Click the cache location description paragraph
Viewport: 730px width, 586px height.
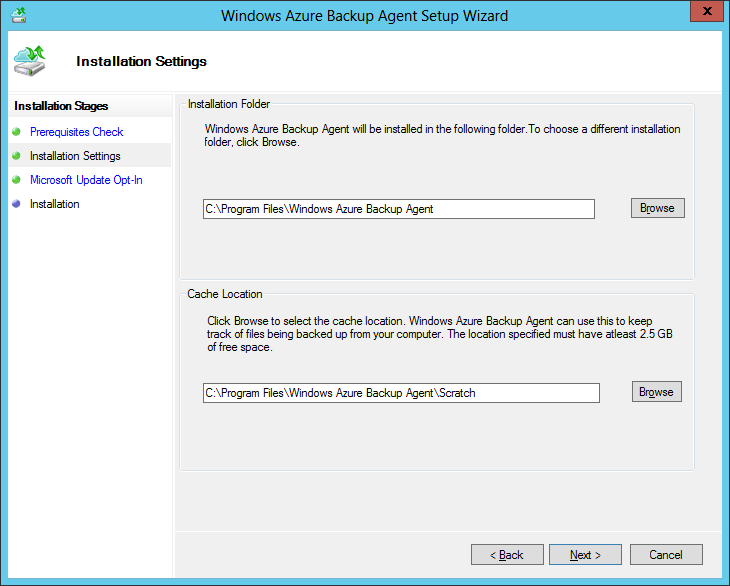(440, 334)
